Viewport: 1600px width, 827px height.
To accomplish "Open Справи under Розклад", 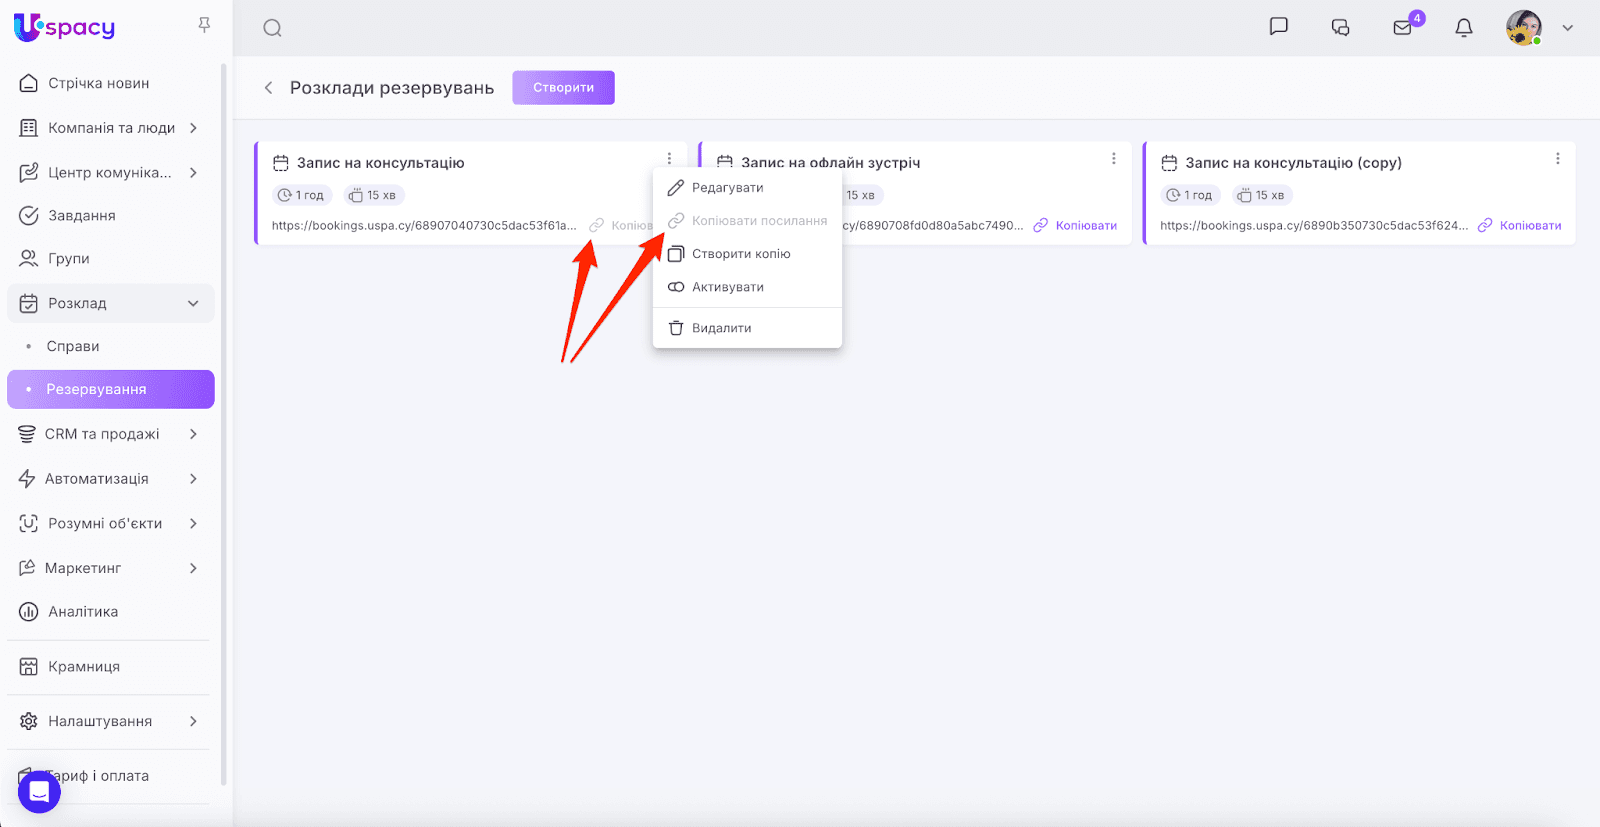I will [x=73, y=346].
